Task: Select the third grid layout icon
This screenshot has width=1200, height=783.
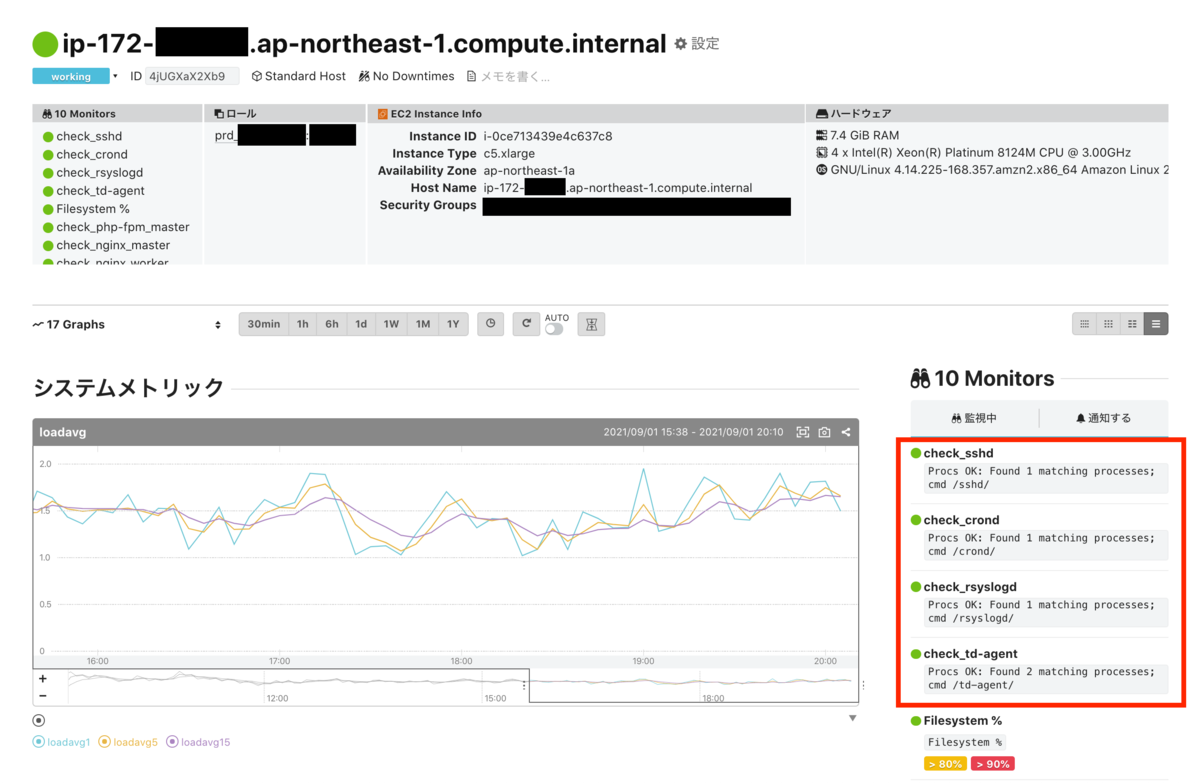Action: pyautogui.click(x=1132, y=324)
